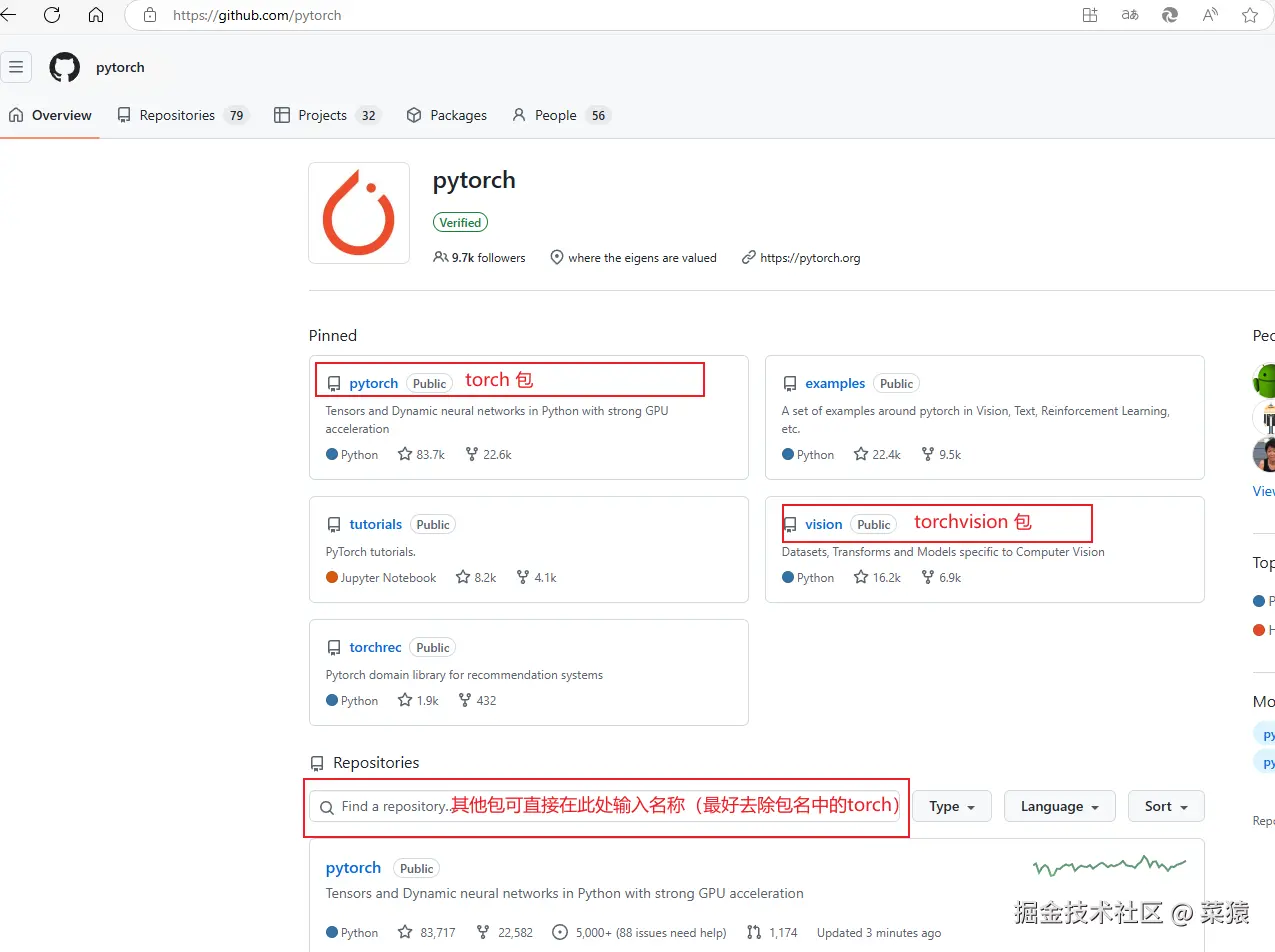The width and height of the screenshot is (1275, 952).
Task: Open forks 432 on torchrec repo
Action: click(477, 700)
